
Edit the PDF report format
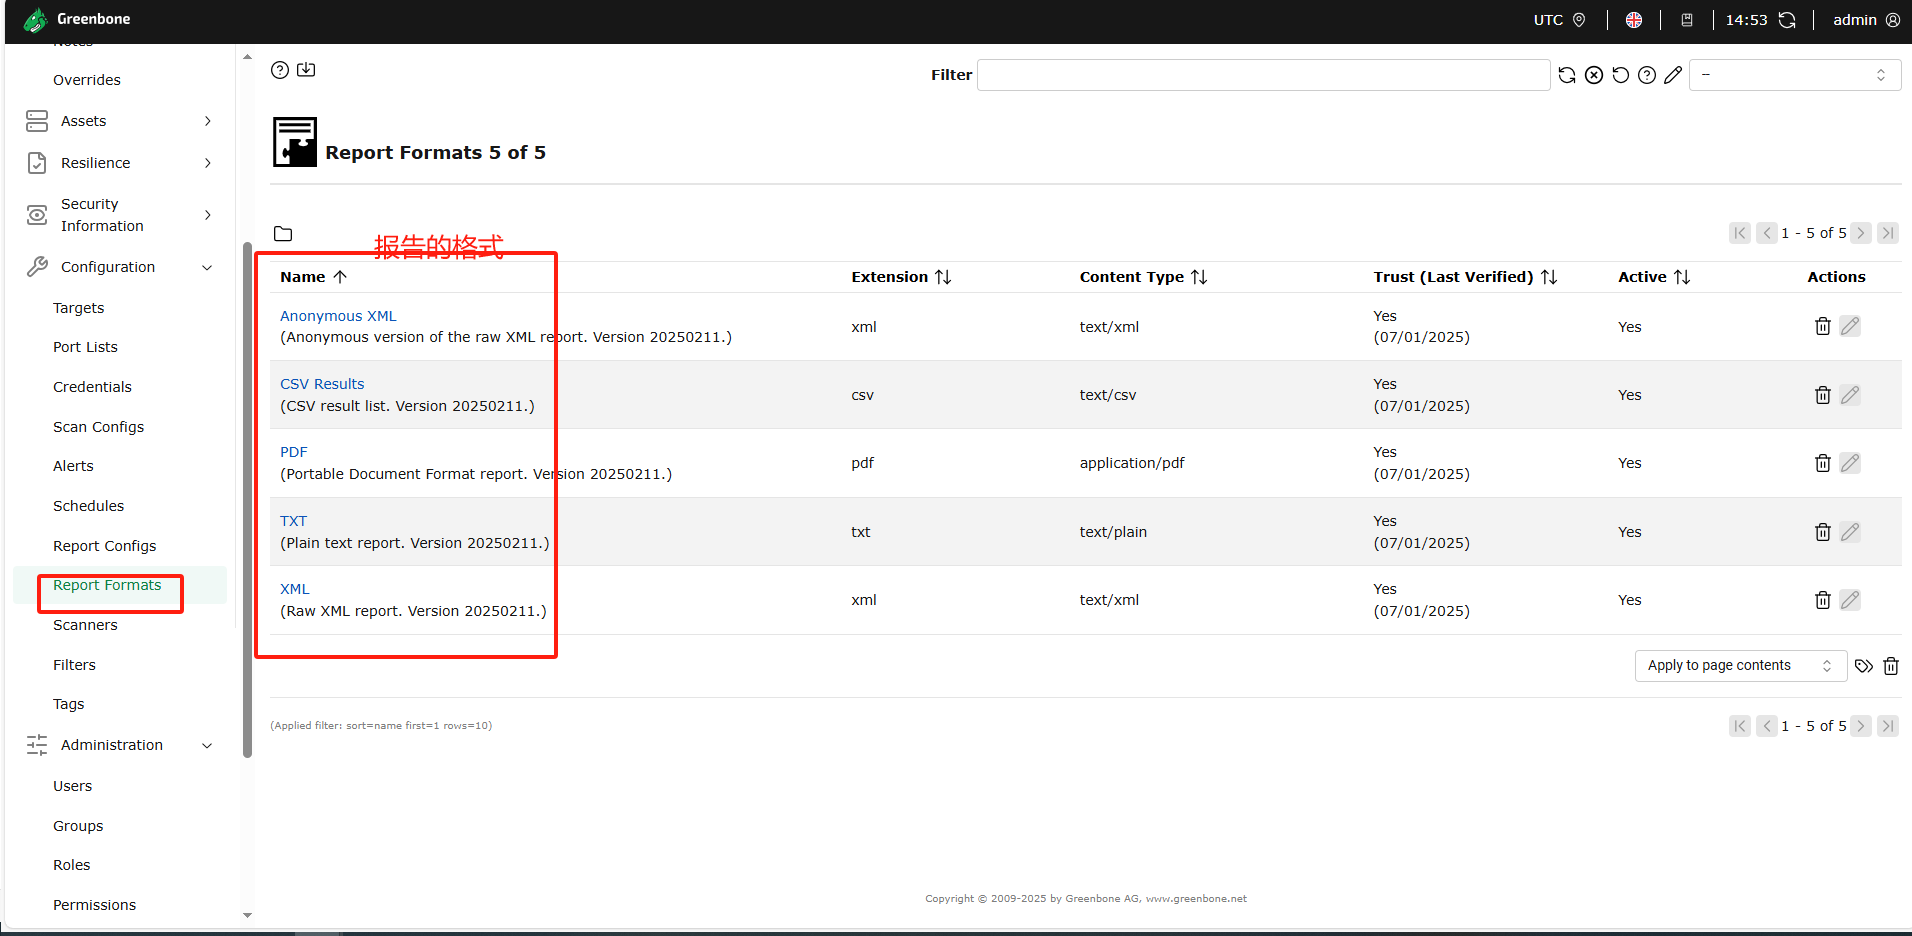(1850, 463)
